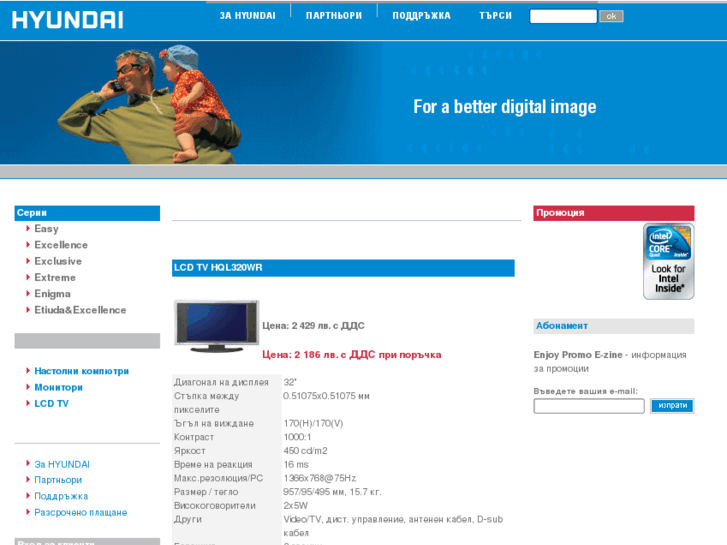Click the red arrow beside Партньори sidebar link

pyautogui.click(x=28, y=480)
